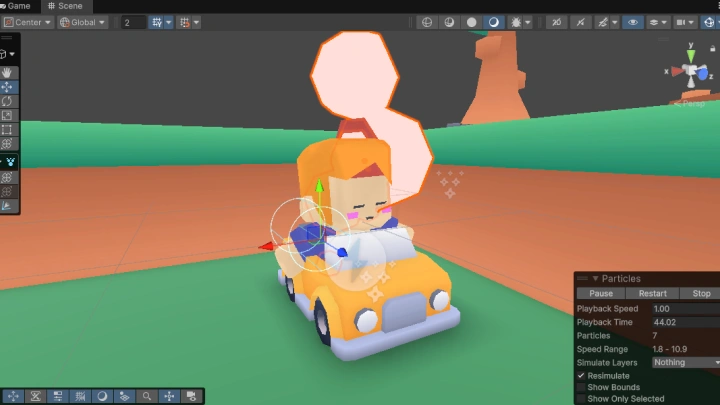This screenshot has height=405, width=720.
Task: Toggle the move arrows overlay button in bottom bar
Action: [x=13, y=396]
